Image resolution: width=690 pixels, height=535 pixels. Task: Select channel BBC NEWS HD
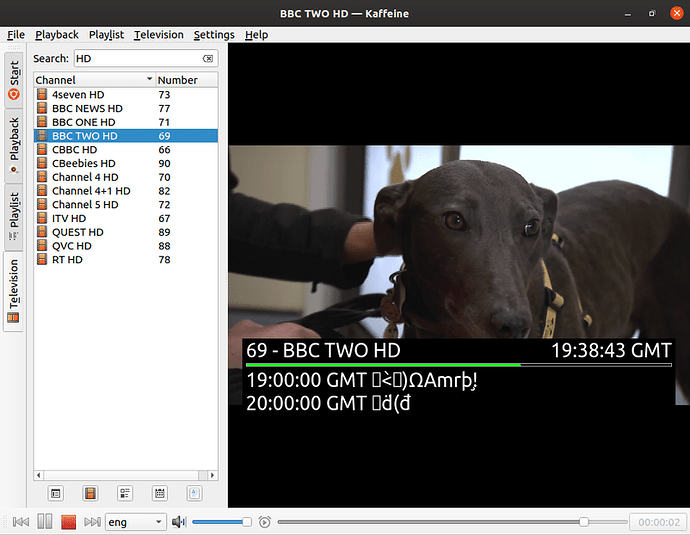126,108
